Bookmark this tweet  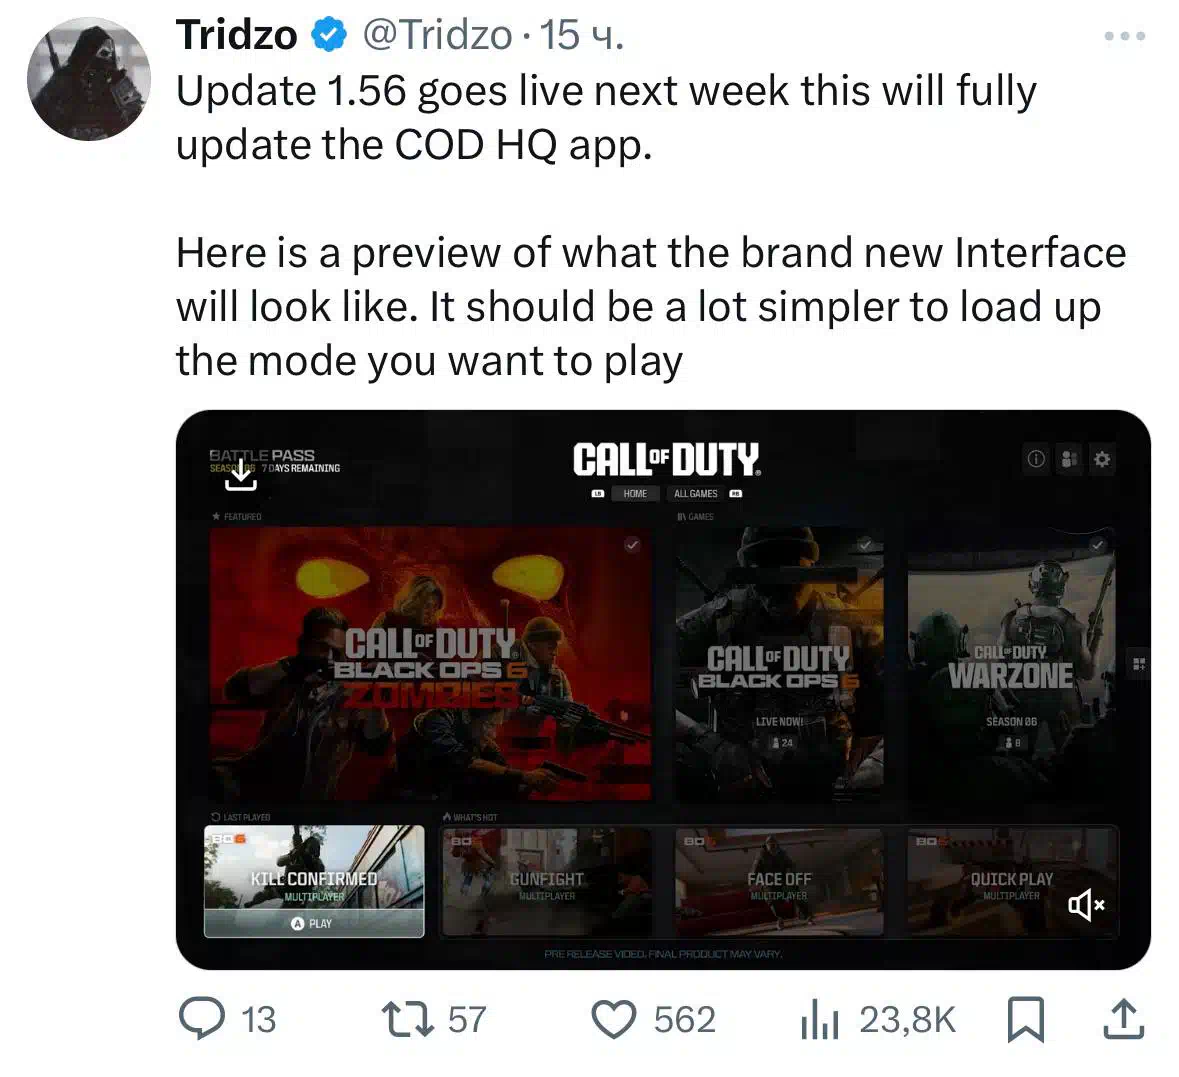tap(1026, 1020)
